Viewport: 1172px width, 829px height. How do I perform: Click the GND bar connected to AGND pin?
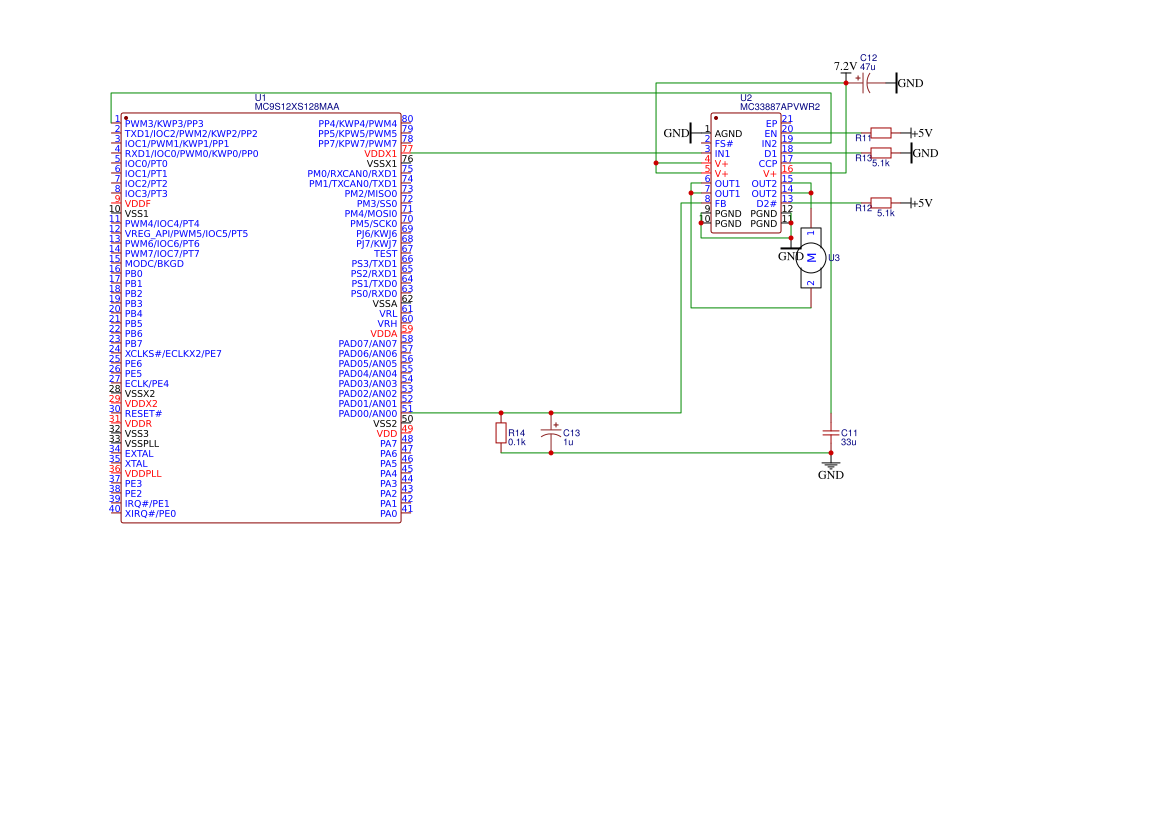point(691,133)
